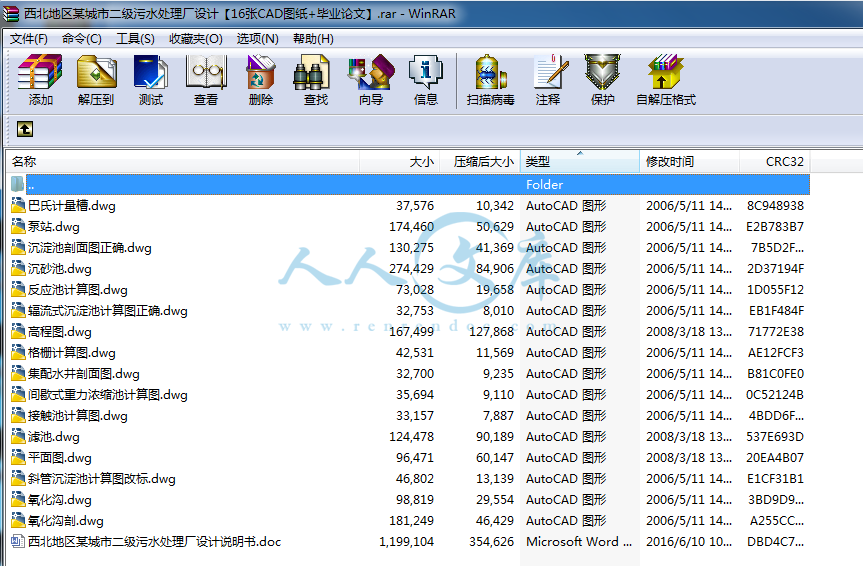Open the 命令(C) menu
Image resolution: width=863 pixels, height=566 pixels.
click(81, 39)
